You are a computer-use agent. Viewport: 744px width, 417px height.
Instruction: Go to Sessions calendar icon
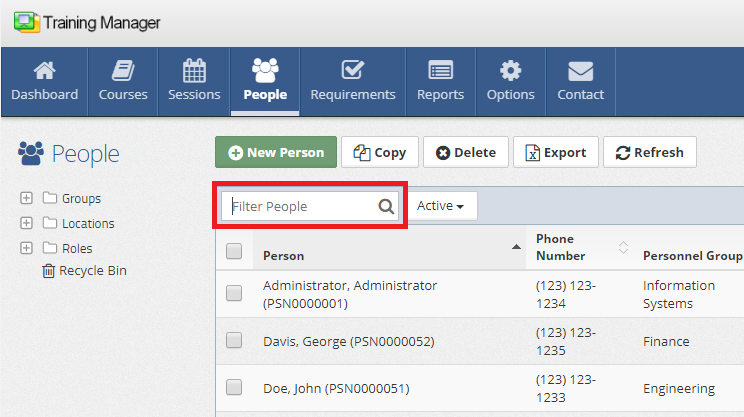point(194,72)
